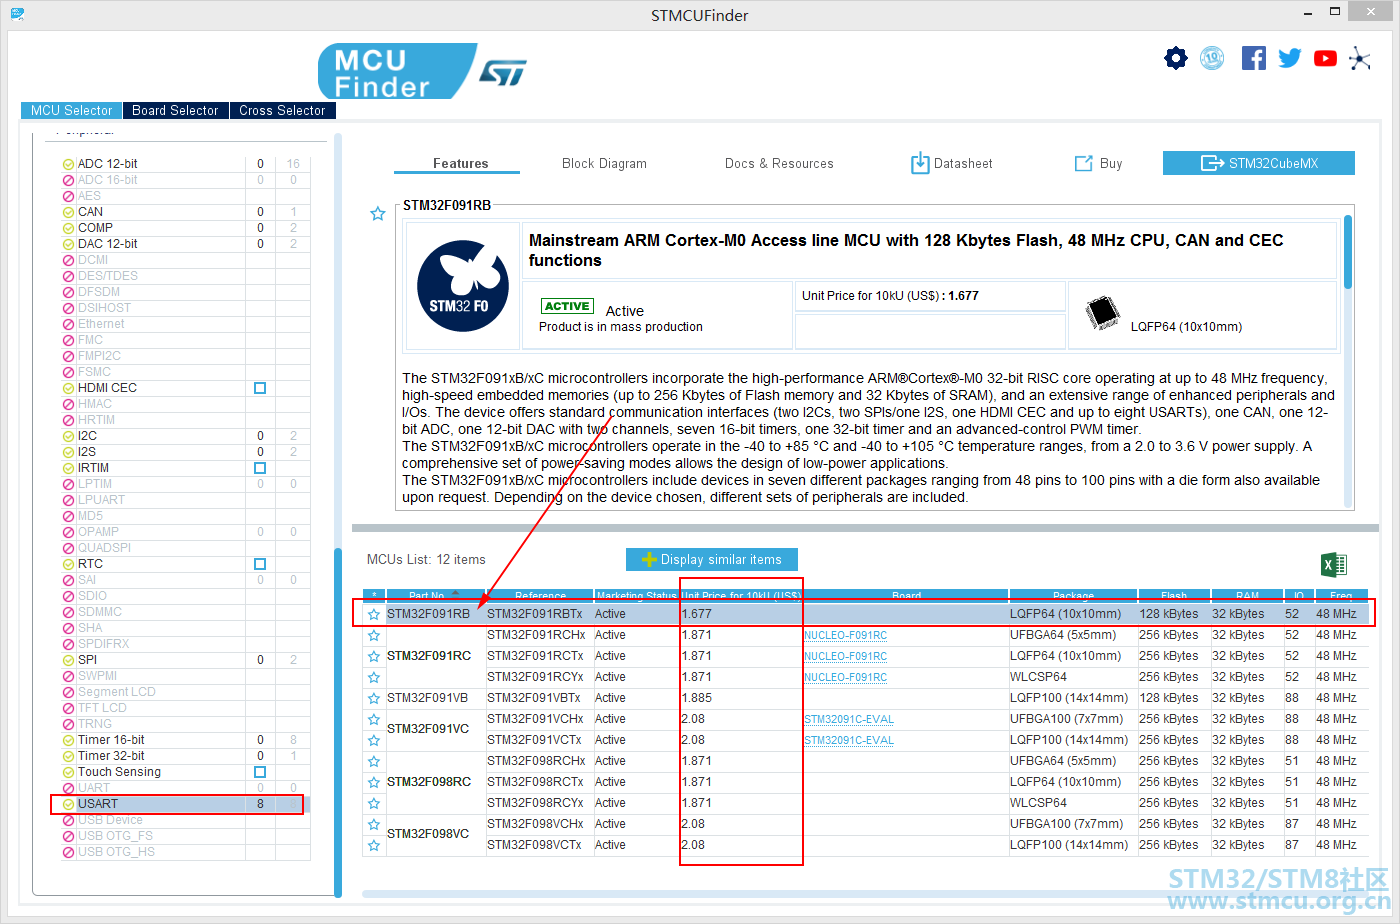Click the ST logo in the header
The width and height of the screenshot is (1400, 924).
click(x=503, y=72)
